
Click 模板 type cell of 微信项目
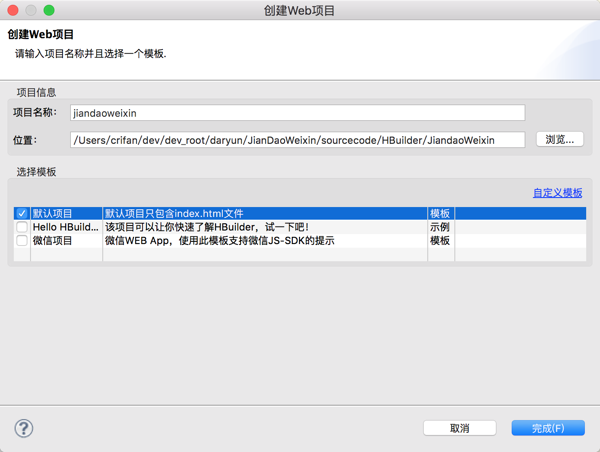[x=440, y=241]
